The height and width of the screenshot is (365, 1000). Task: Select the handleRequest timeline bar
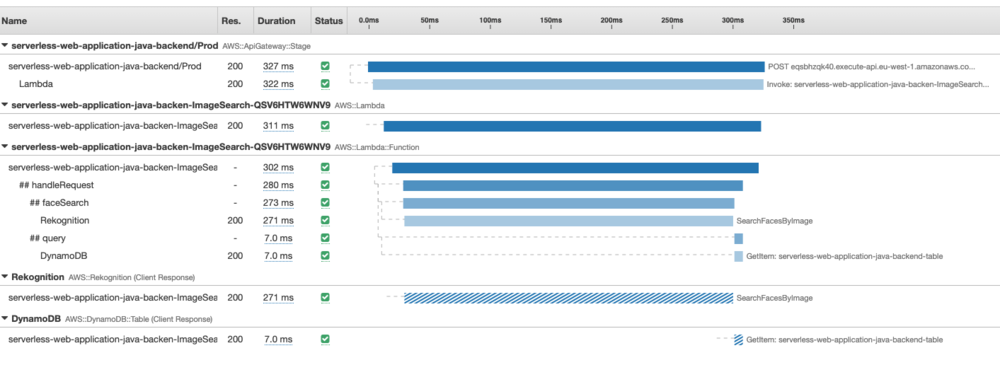[x=573, y=186]
